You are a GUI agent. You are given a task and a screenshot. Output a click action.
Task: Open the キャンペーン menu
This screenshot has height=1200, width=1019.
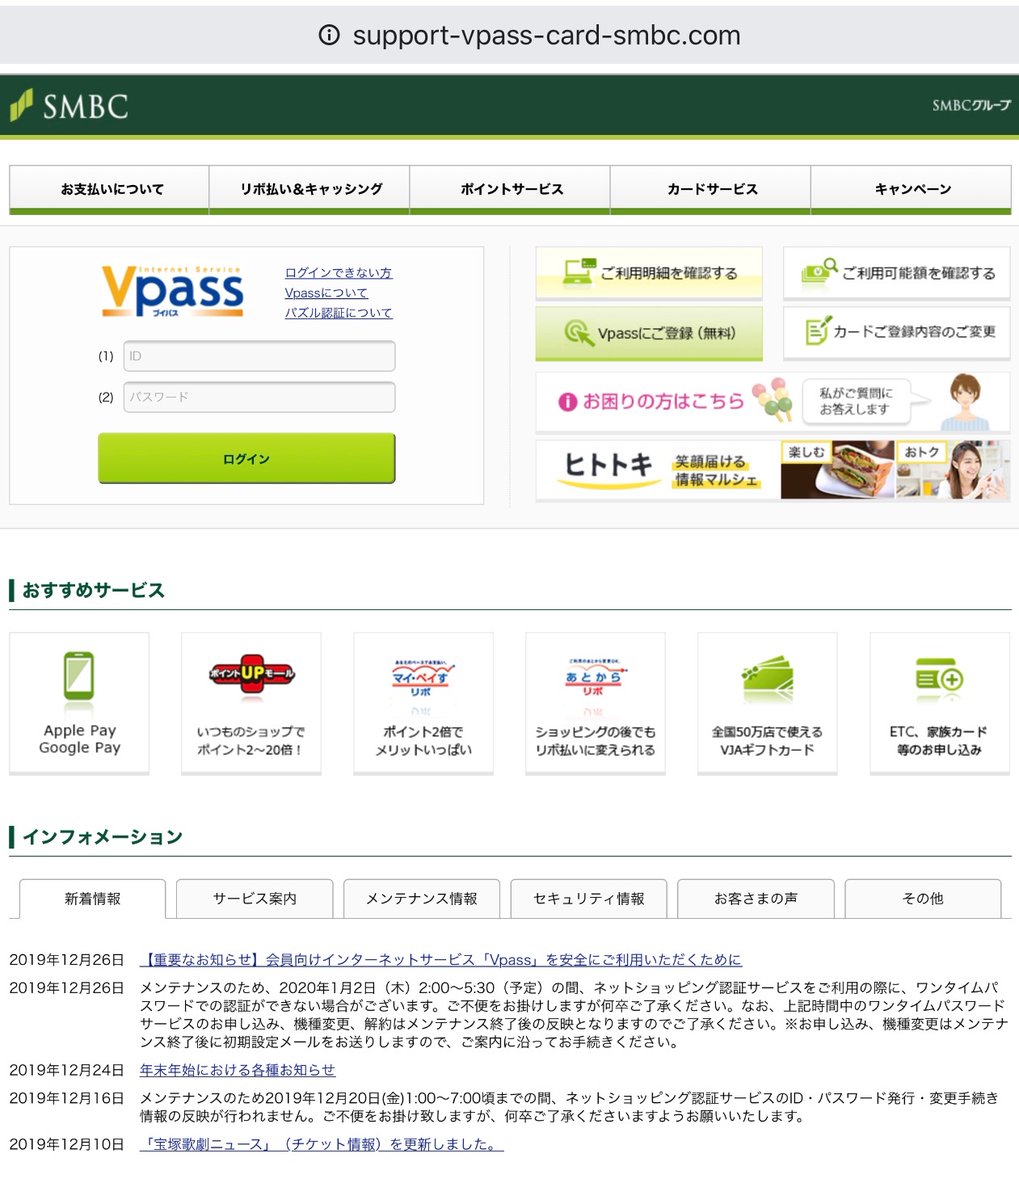(911, 189)
